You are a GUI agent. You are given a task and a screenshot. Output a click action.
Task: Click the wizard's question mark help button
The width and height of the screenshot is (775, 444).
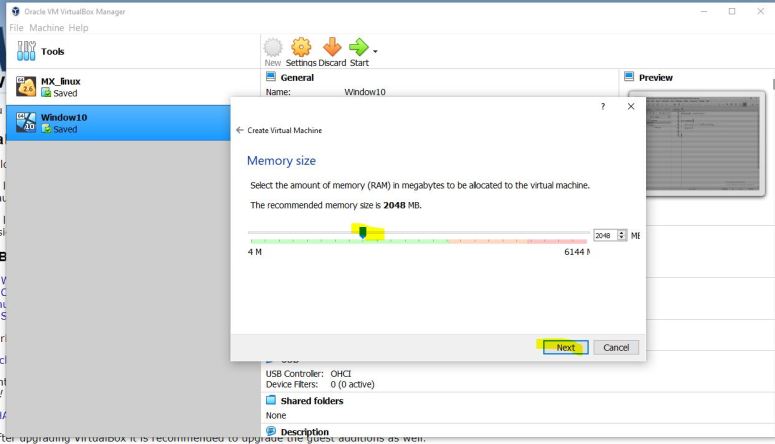coord(602,107)
